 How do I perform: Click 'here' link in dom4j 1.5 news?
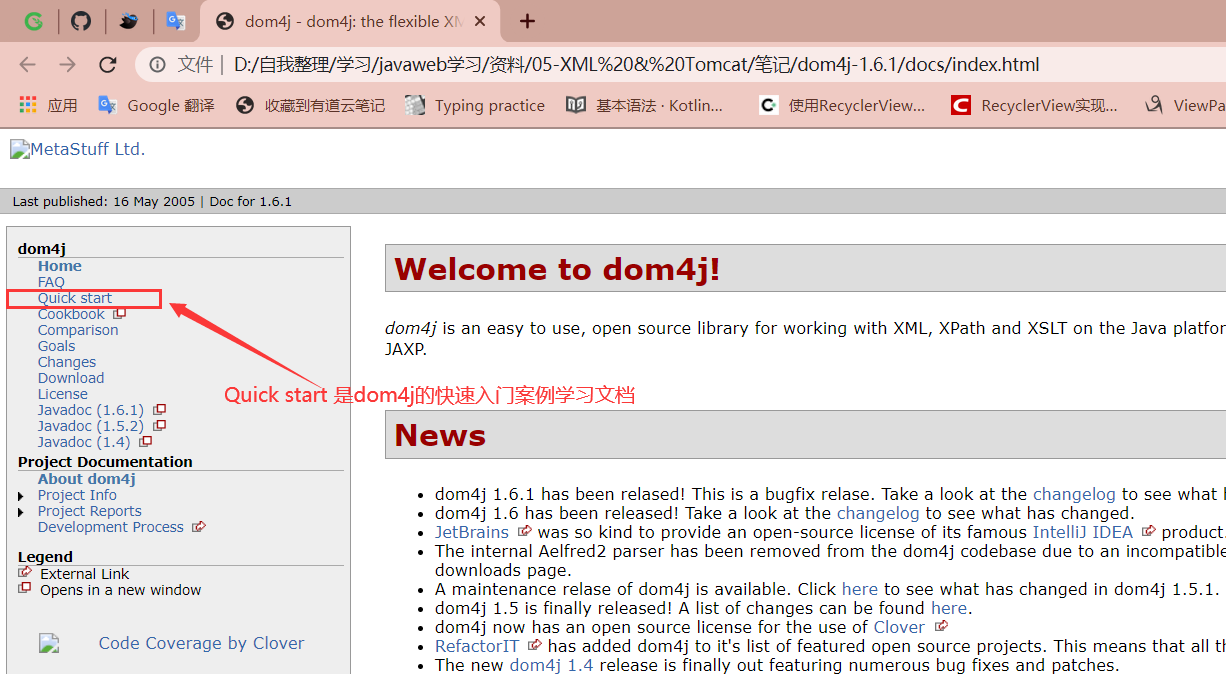point(949,608)
